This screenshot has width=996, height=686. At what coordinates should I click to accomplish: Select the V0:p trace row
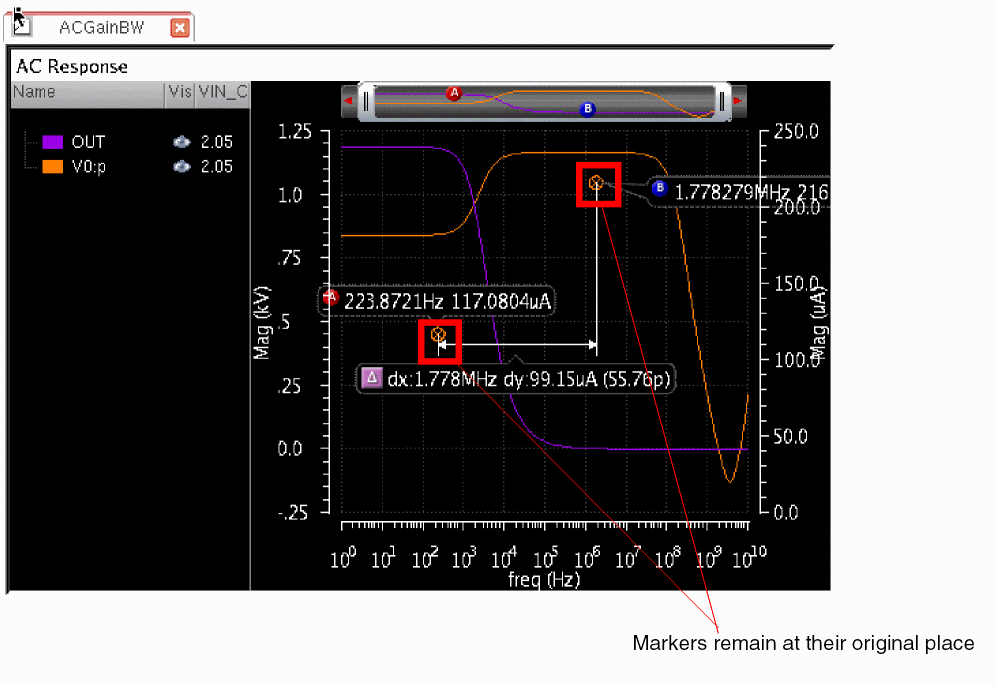pos(130,166)
